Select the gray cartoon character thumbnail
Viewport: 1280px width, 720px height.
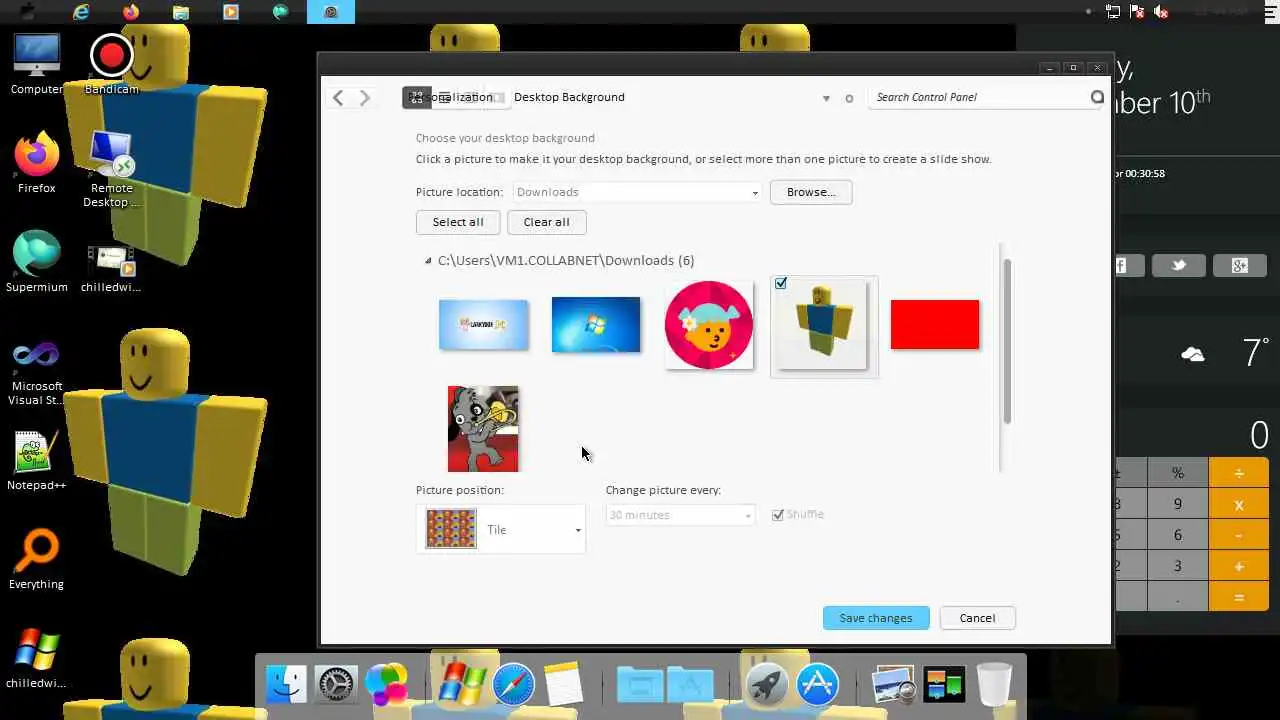483,428
